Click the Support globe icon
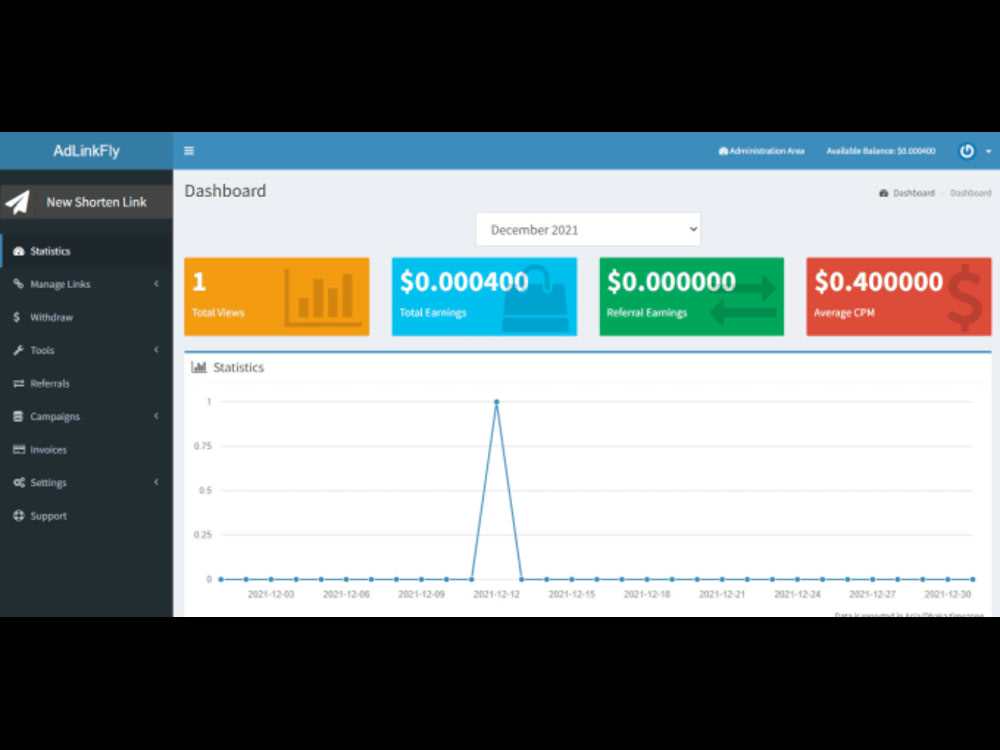The width and height of the screenshot is (1000, 750). 18,515
